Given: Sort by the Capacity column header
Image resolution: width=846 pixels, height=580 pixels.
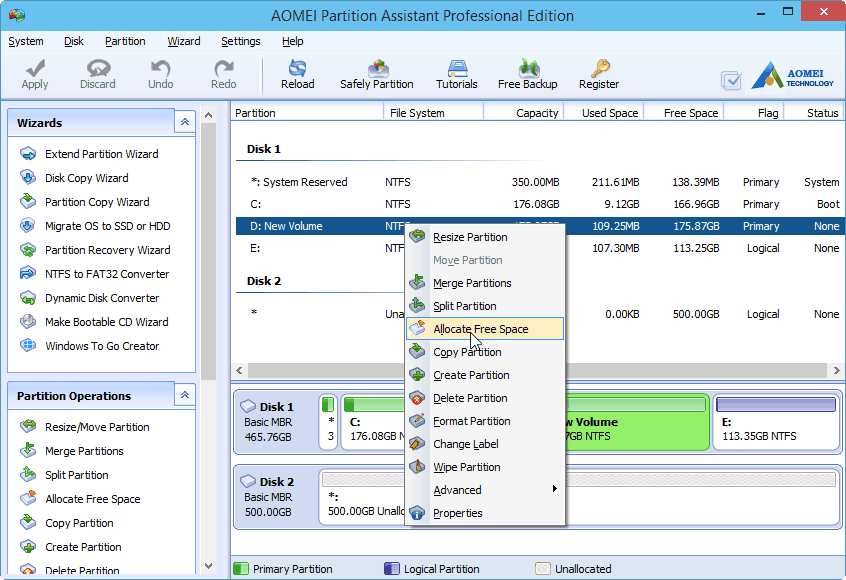Looking at the screenshot, I should pyautogui.click(x=524, y=113).
